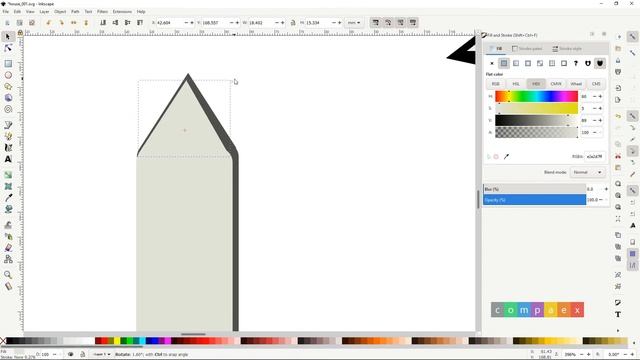Click the RGBA hex color field
This screenshot has height=360, width=640.
(595, 156)
